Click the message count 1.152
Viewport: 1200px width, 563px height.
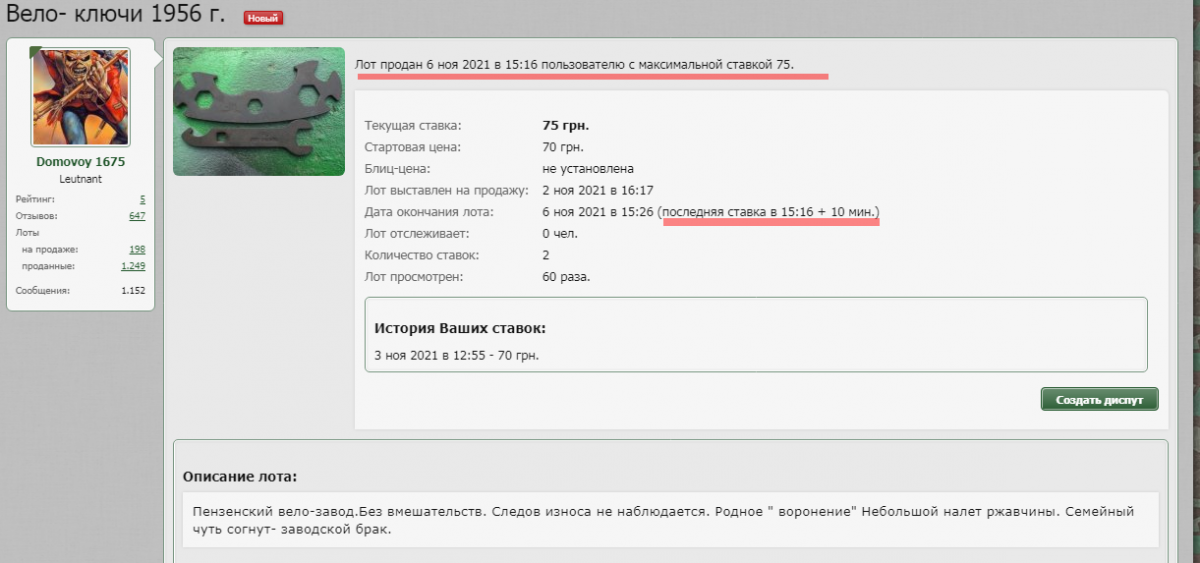tap(134, 291)
